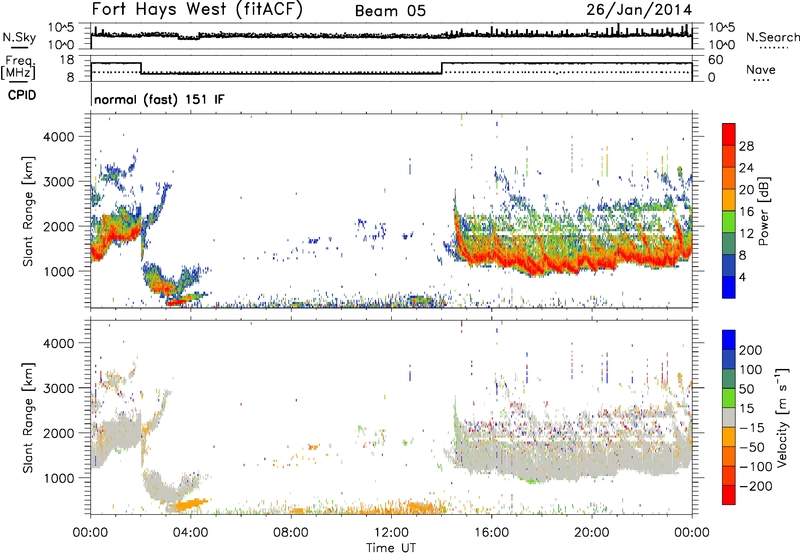The image size is (800, 554).
Task: Click the date '26/Jan/2014'
Action: tap(639, 10)
